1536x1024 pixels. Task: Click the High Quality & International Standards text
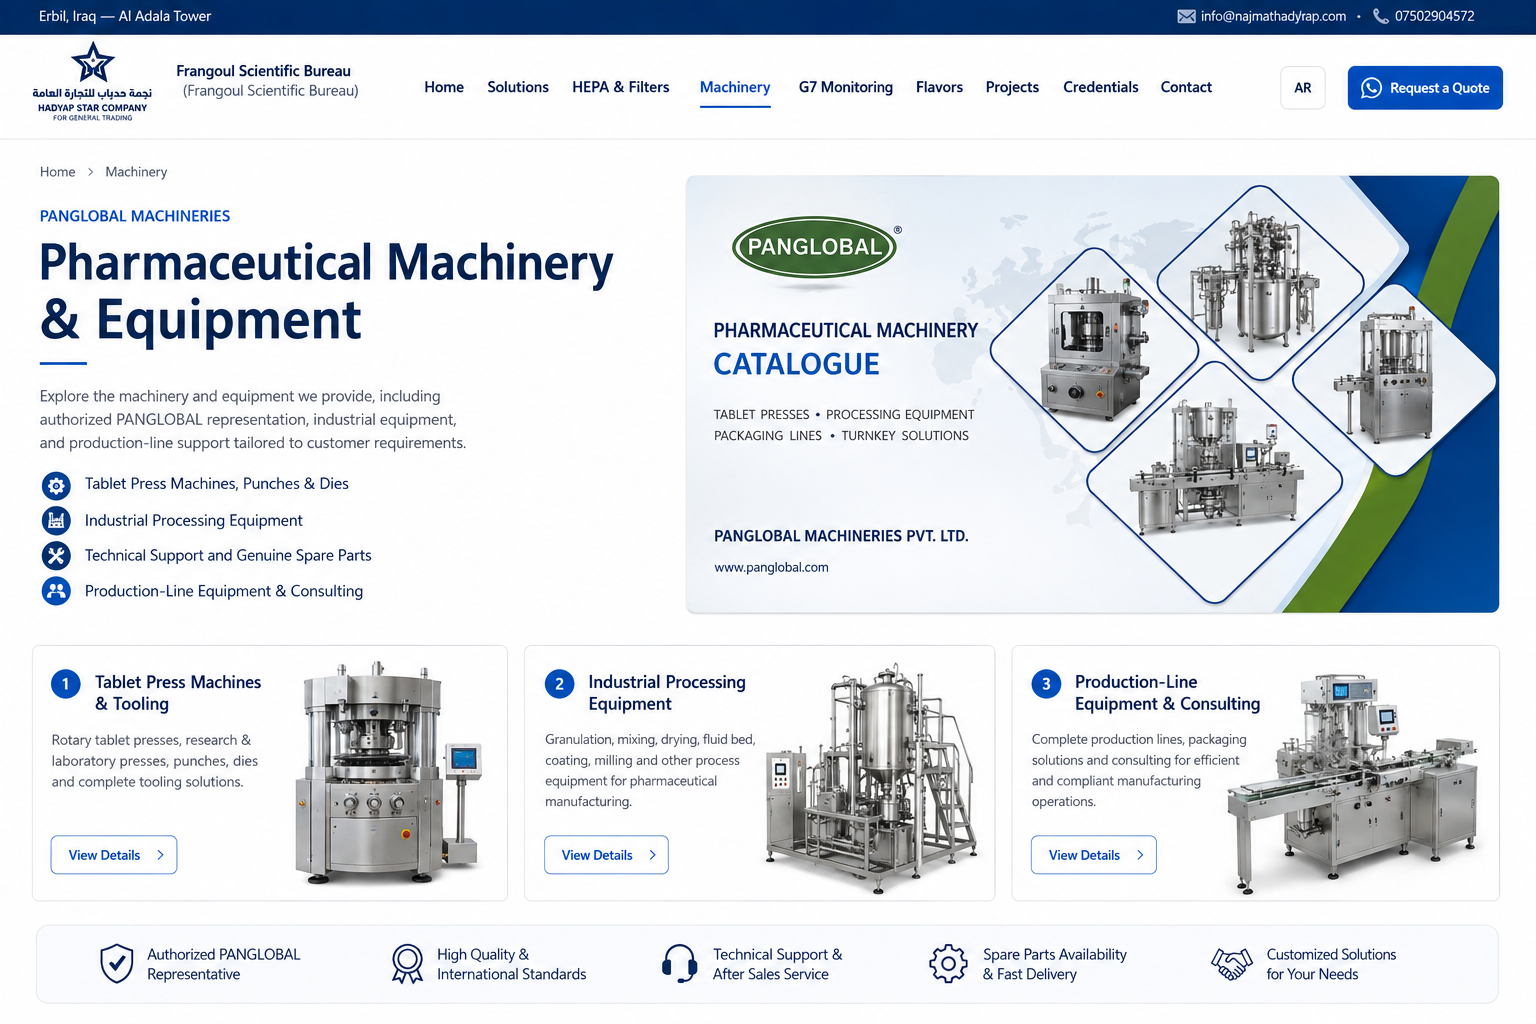[x=512, y=964]
